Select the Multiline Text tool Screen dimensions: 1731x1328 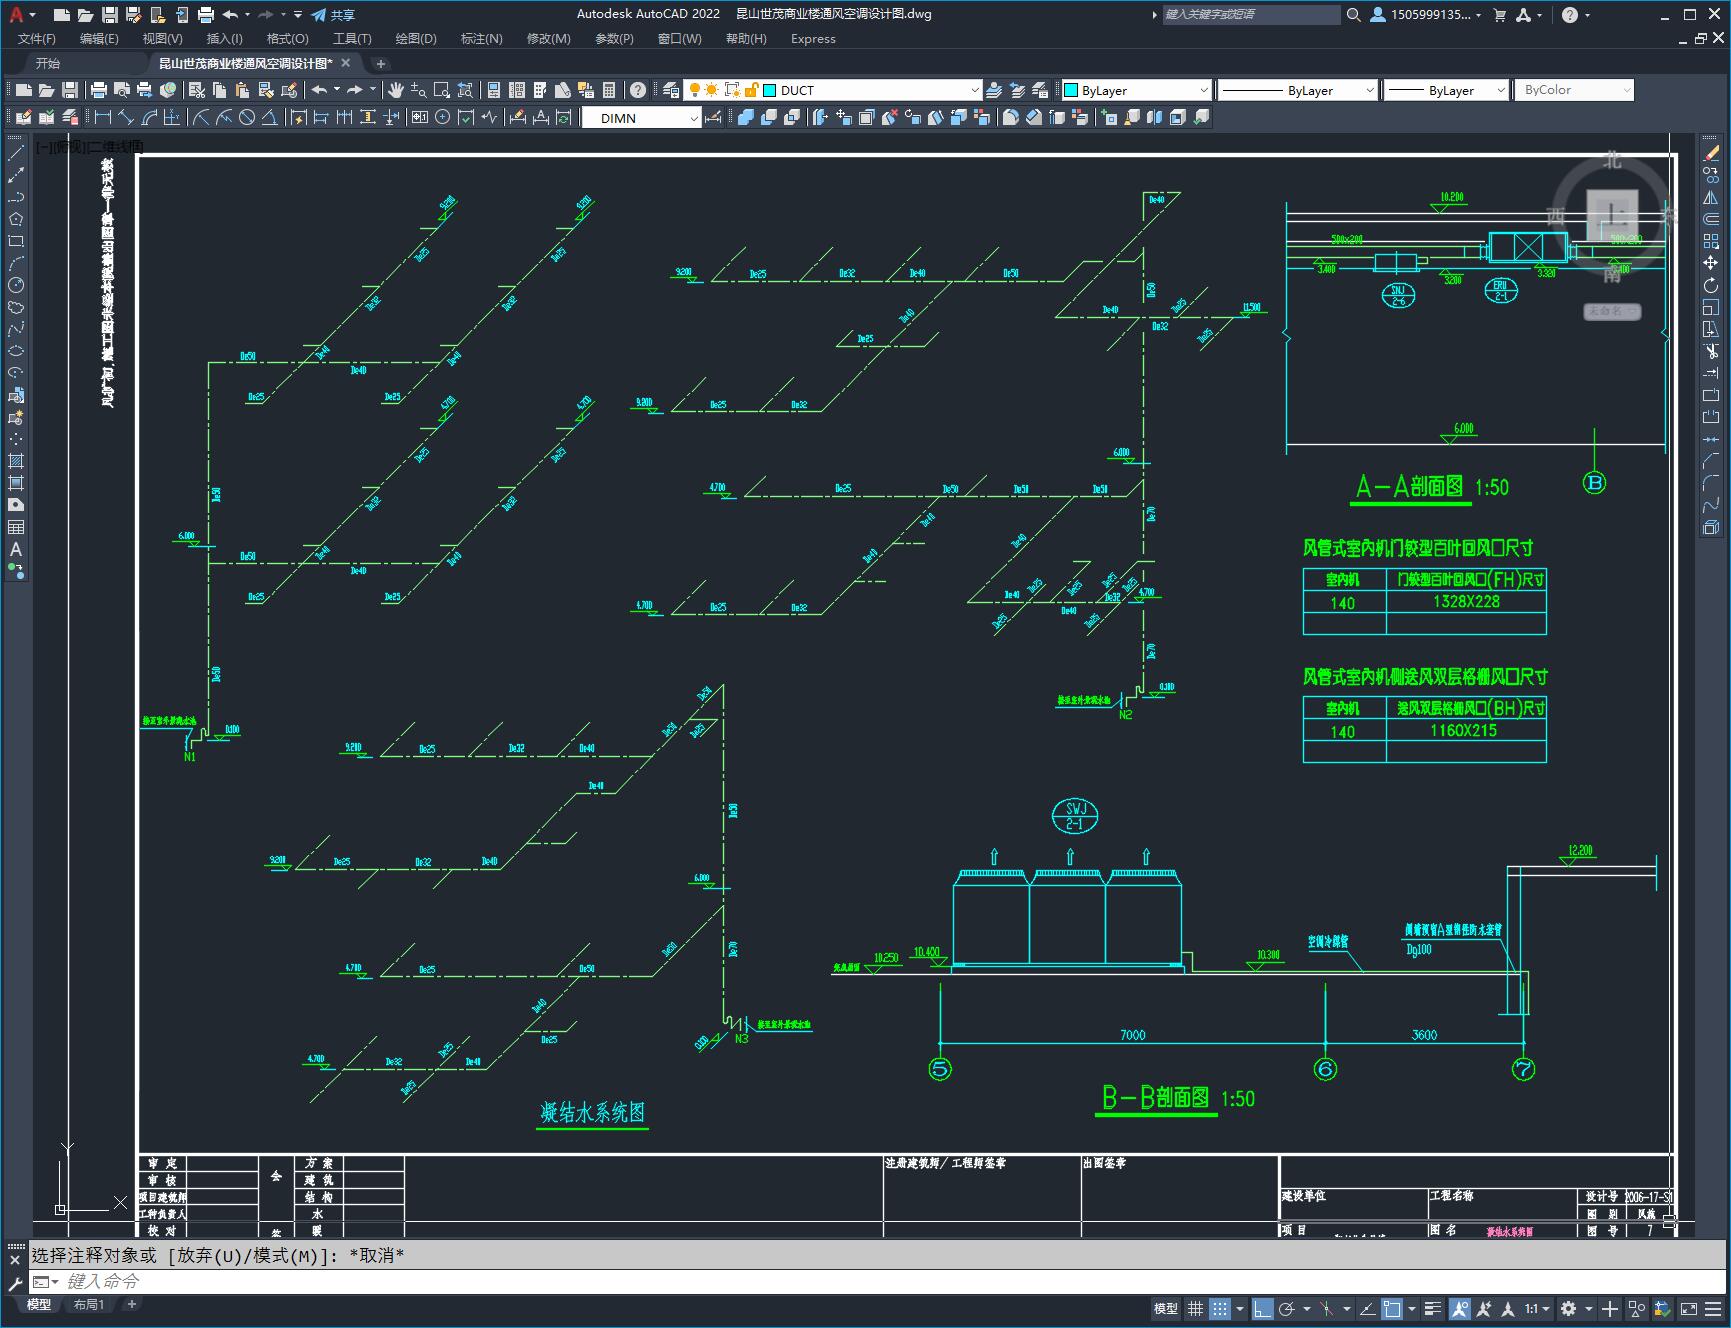(16, 549)
